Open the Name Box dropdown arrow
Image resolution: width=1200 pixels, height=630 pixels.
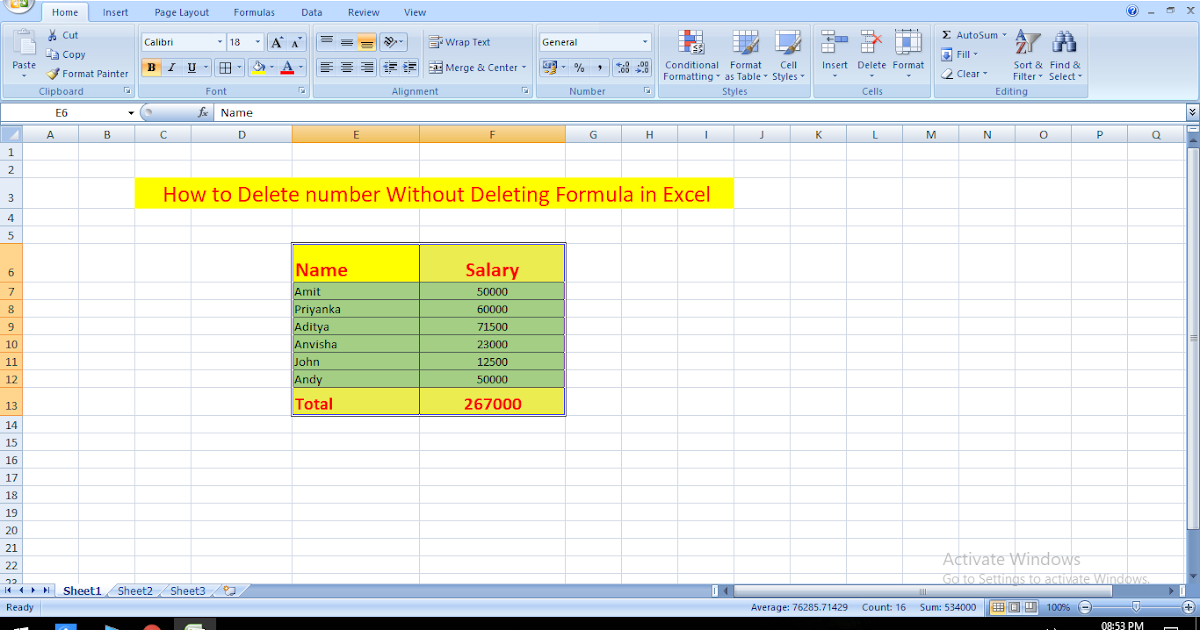pos(131,113)
